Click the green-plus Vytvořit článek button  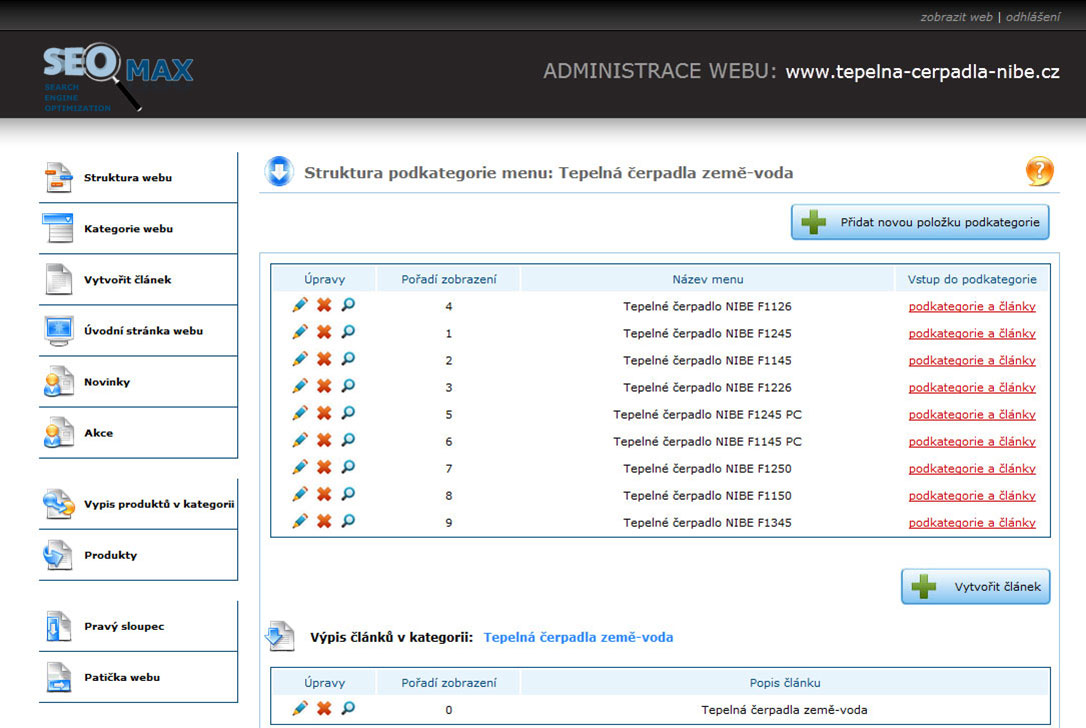click(x=975, y=587)
